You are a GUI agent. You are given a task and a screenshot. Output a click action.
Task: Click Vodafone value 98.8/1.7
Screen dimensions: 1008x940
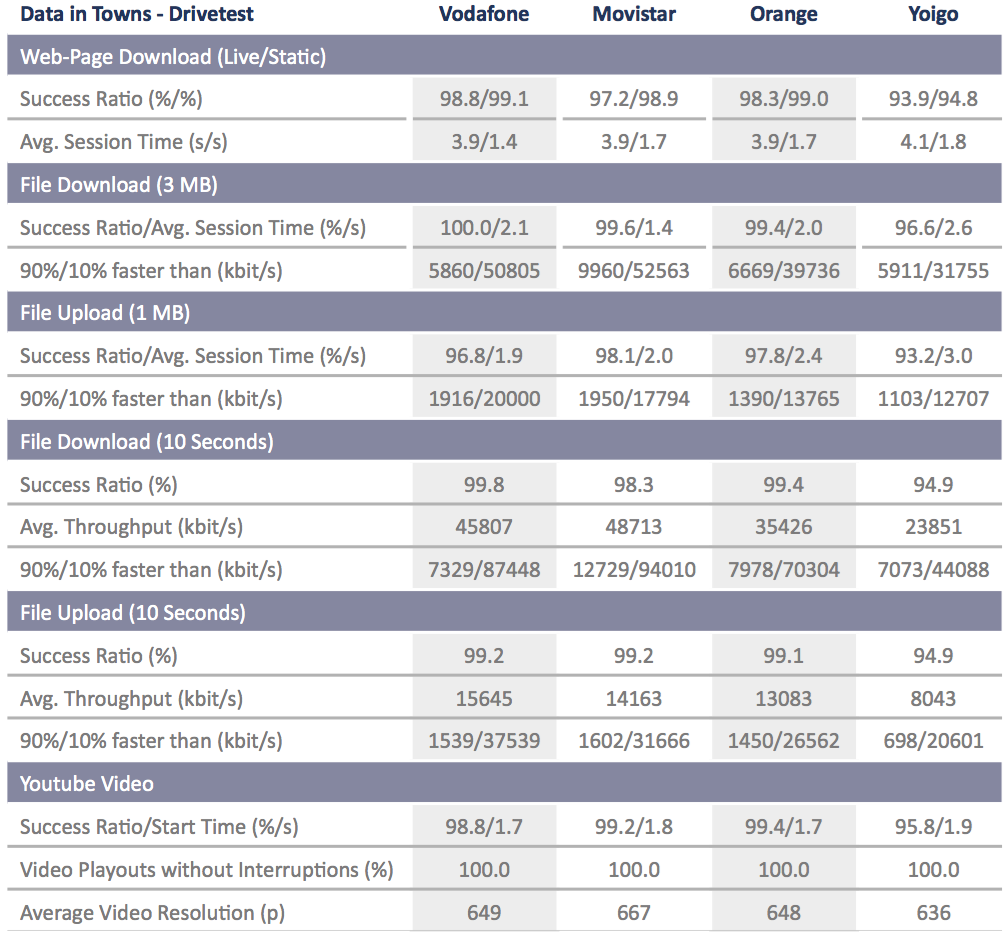(x=484, y=826)
